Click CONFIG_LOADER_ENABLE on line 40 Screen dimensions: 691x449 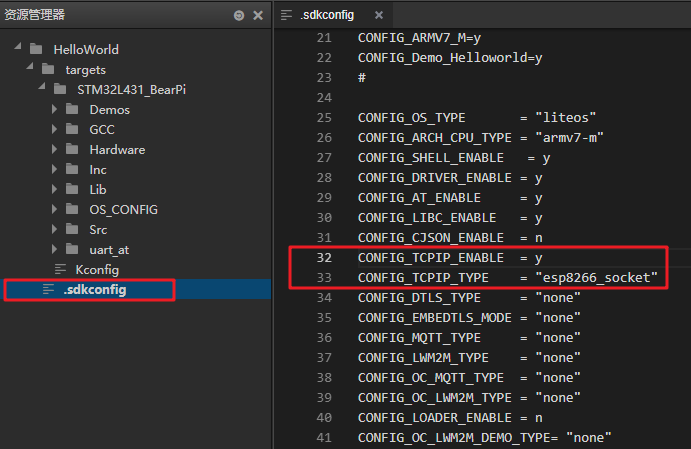coord(435,418)
